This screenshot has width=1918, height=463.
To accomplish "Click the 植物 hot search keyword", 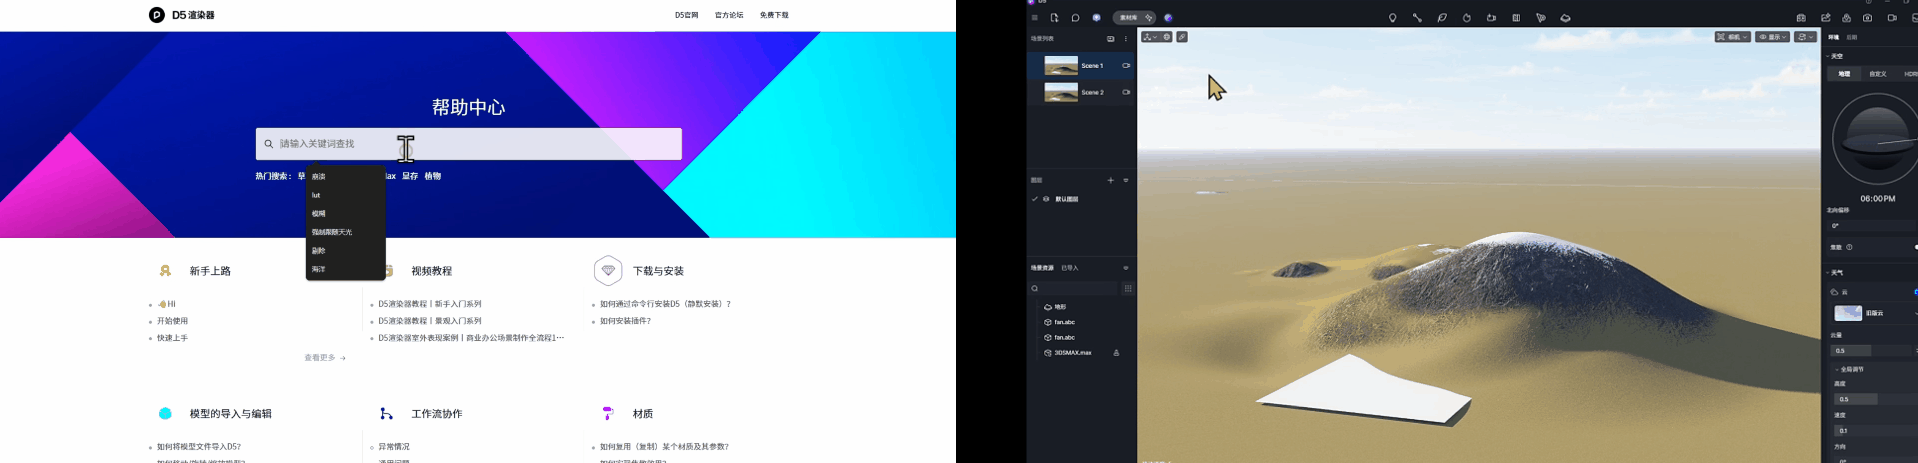I will point(432,176).
